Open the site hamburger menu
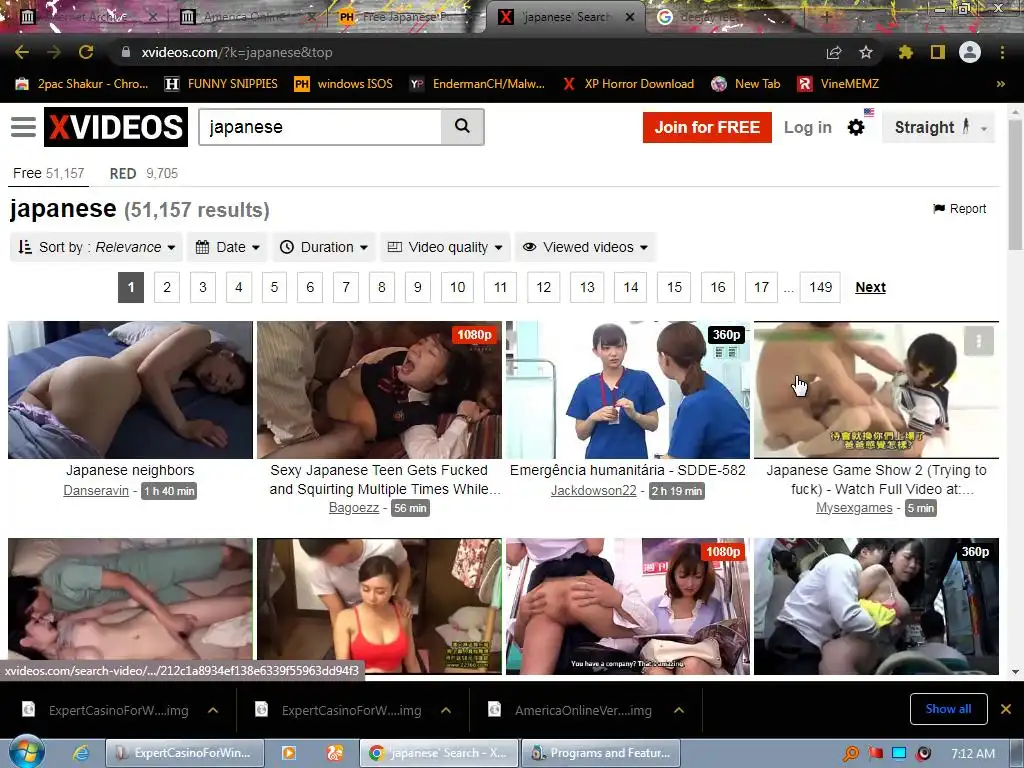The width and height of the screenshot is (1024, 768). pos(24,127)
